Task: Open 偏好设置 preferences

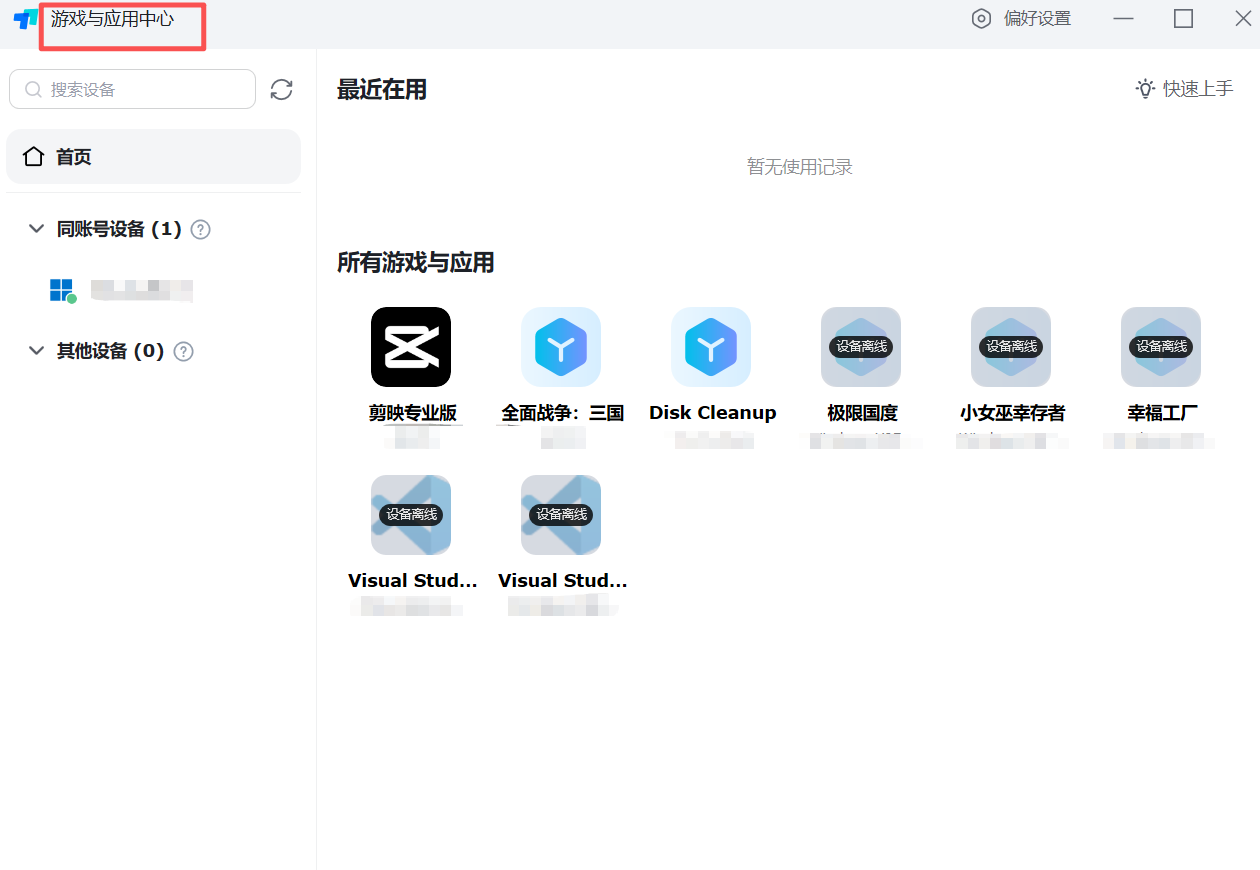Action: pos(1021,19)
